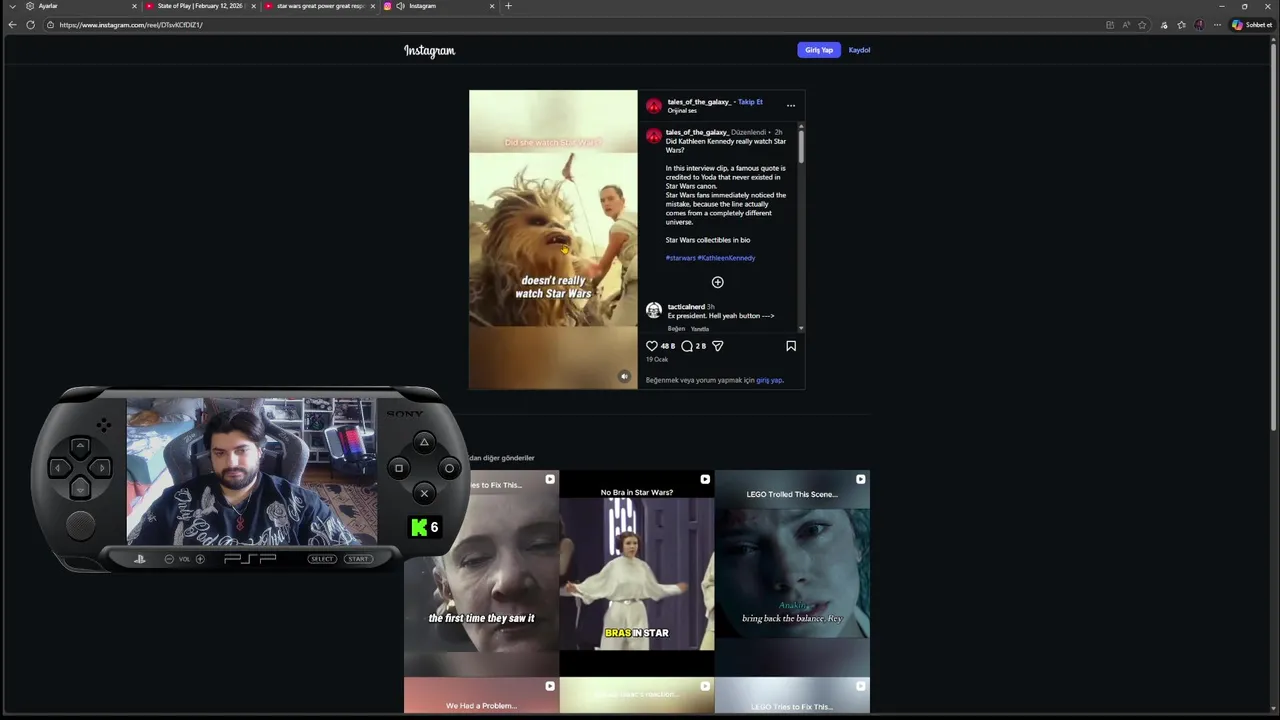The image size is (1280, 720).
Task: Open the browser profile avatar
Action: pyautogui.click(x=1199, y=25)
